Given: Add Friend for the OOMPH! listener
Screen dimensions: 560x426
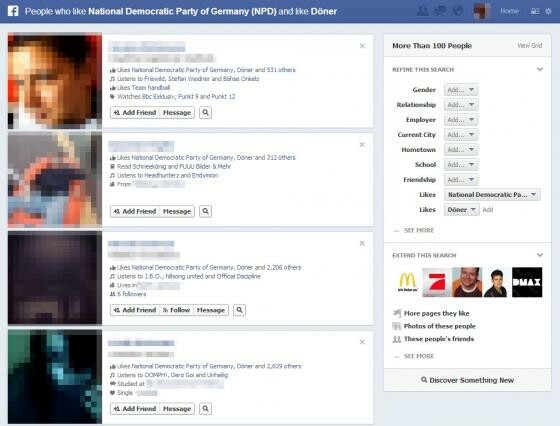Looking at the screenshot, I should pyautogui.click(x=135, y=409).
